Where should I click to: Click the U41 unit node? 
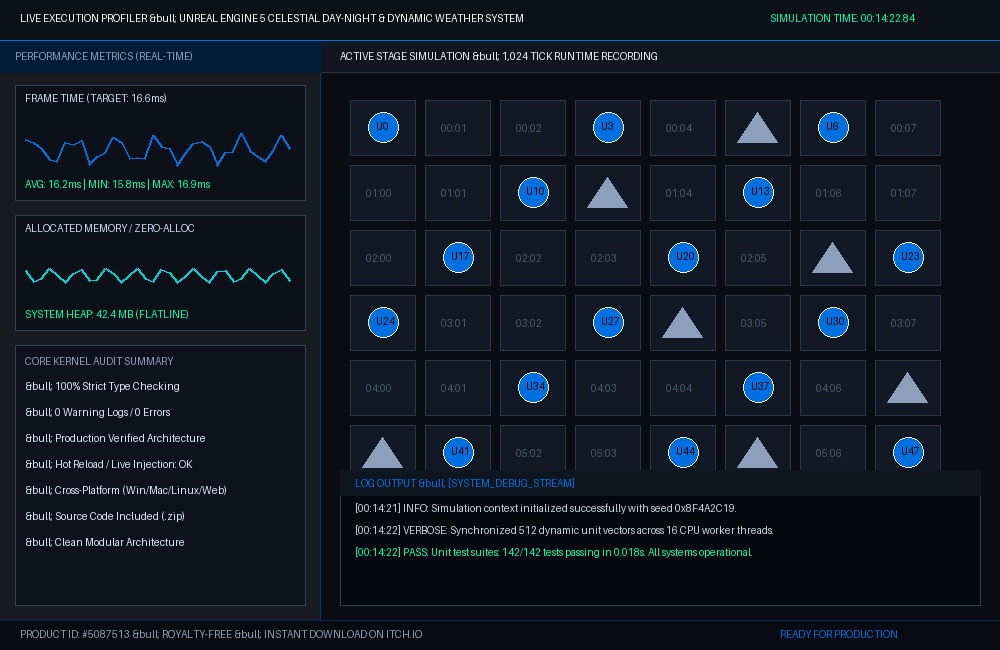pos(459,453)
